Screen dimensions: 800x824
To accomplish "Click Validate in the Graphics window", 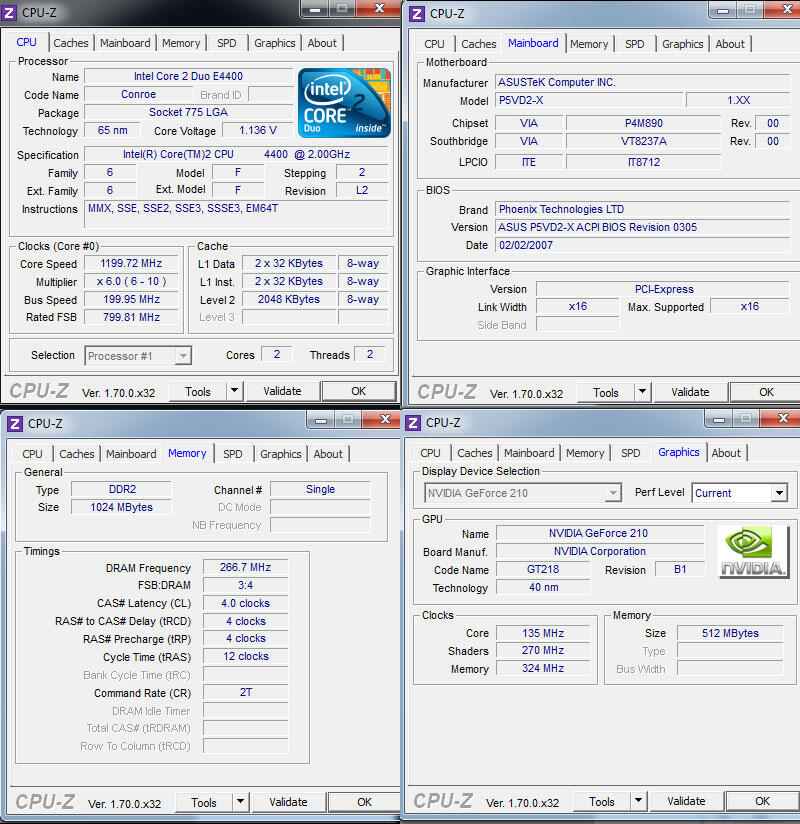I will 686,801.
